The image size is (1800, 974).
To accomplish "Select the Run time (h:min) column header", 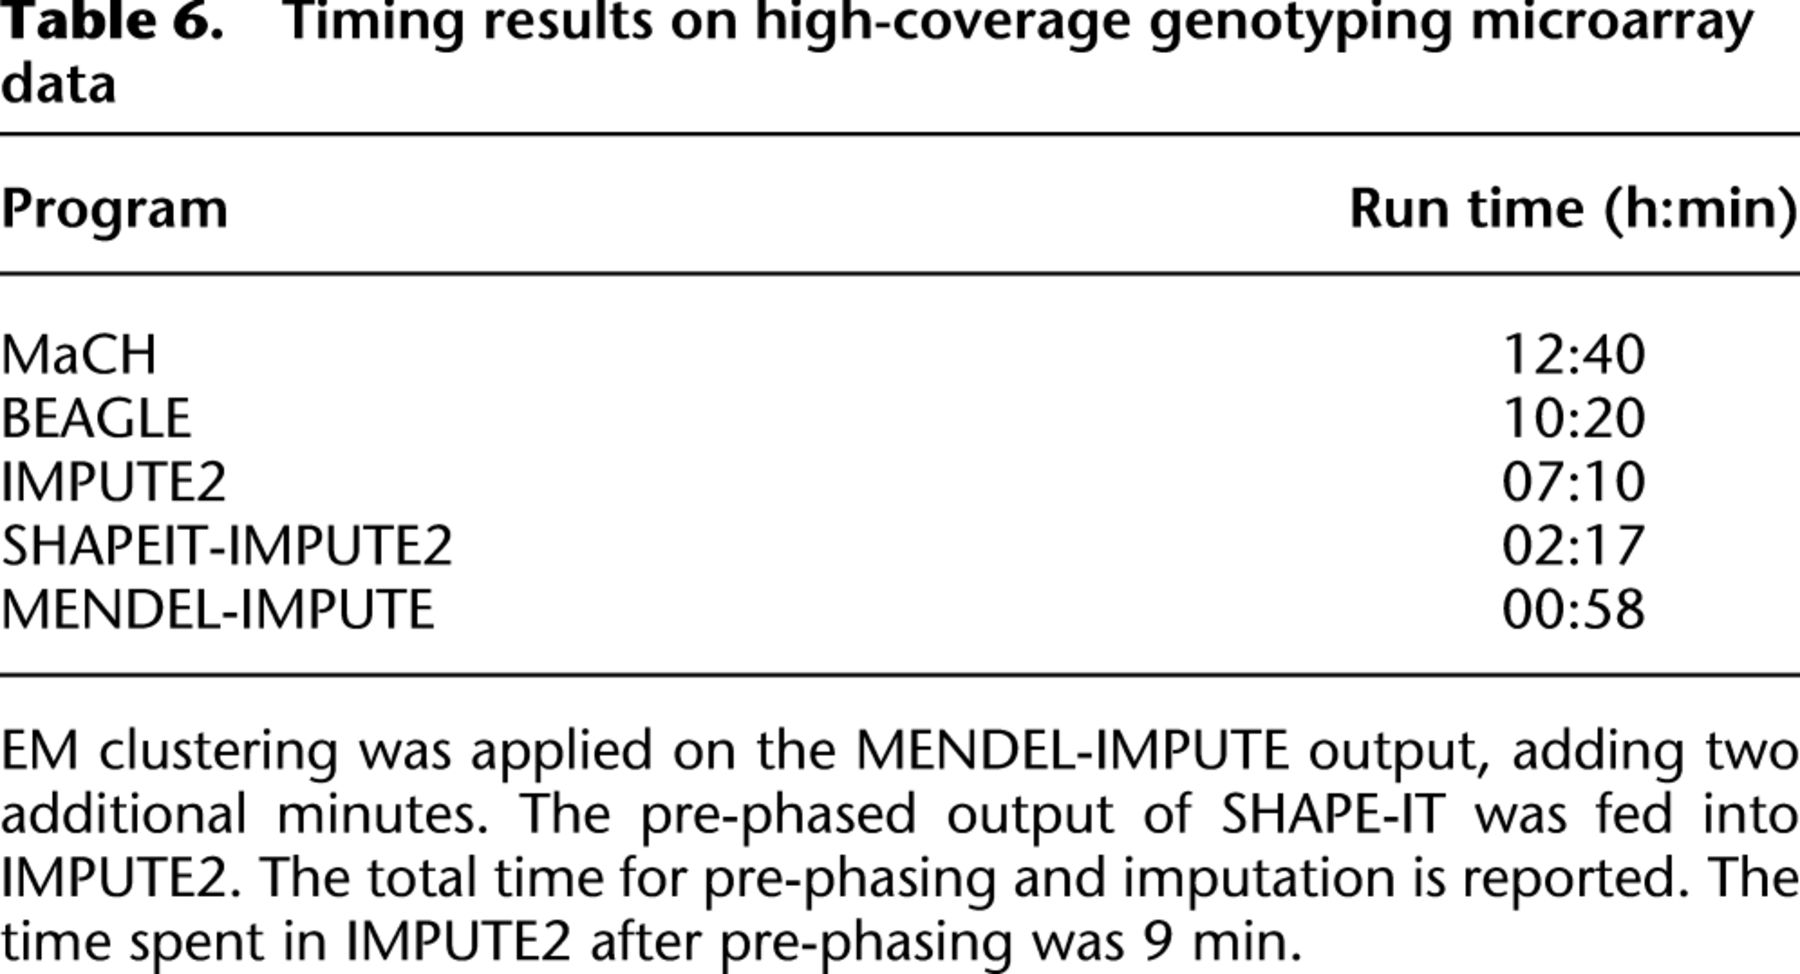I will (x=1573, y=210).
